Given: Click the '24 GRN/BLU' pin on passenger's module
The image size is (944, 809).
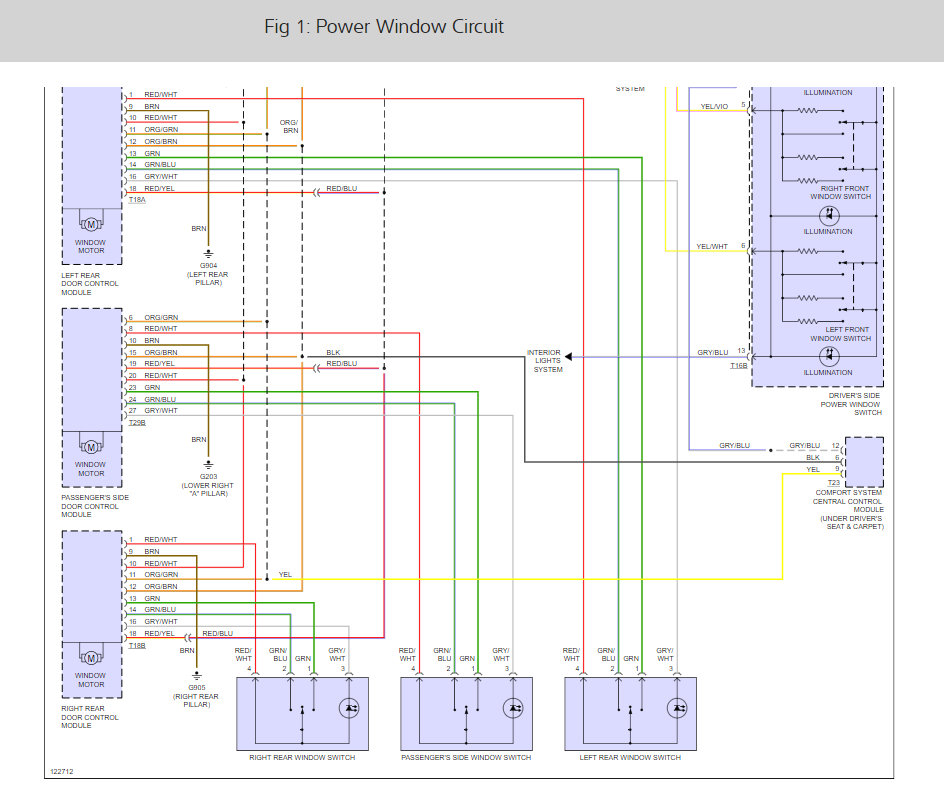Looking at the screenshot, I should tap(152, 400).
